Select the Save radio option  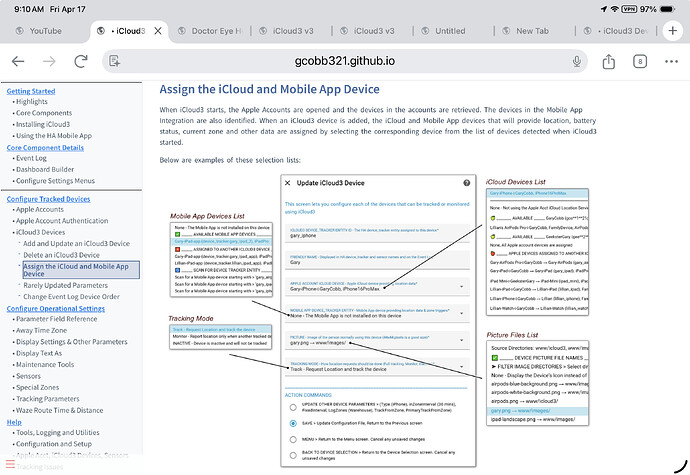pyautogui.click(x=293, y=423)
